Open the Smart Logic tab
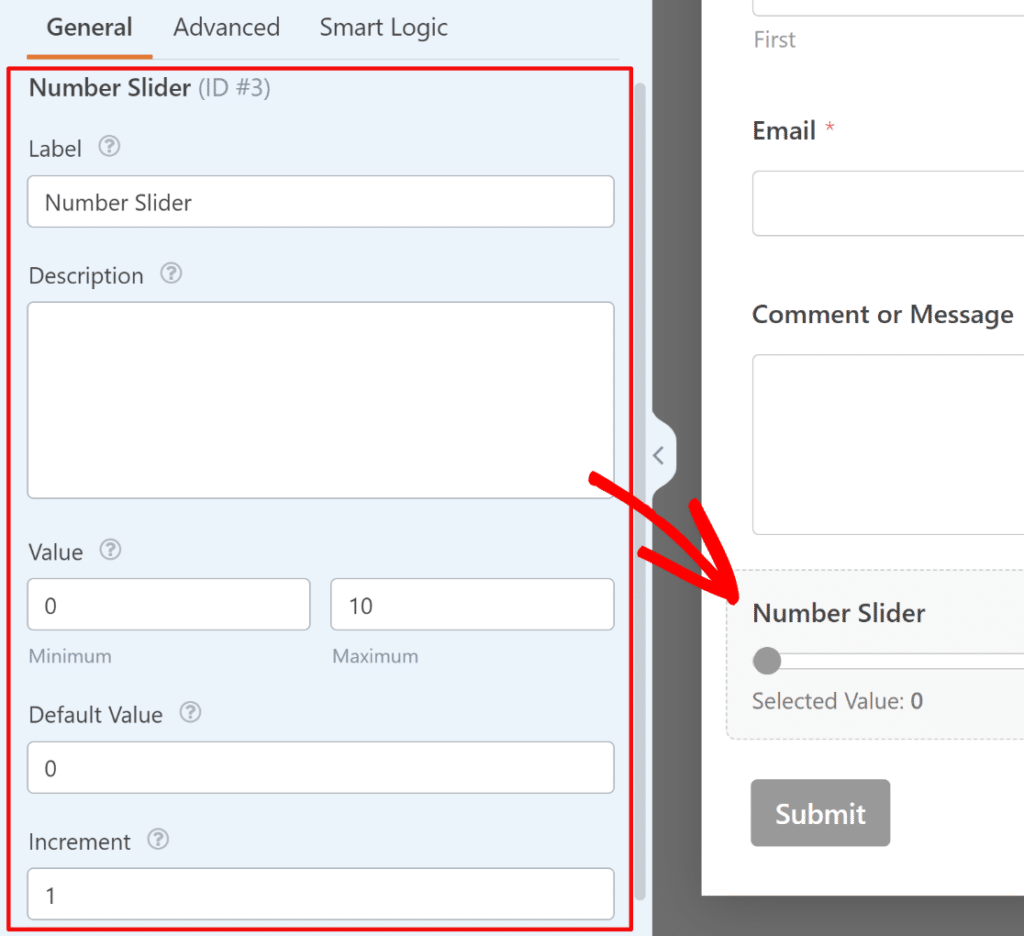 383,27
